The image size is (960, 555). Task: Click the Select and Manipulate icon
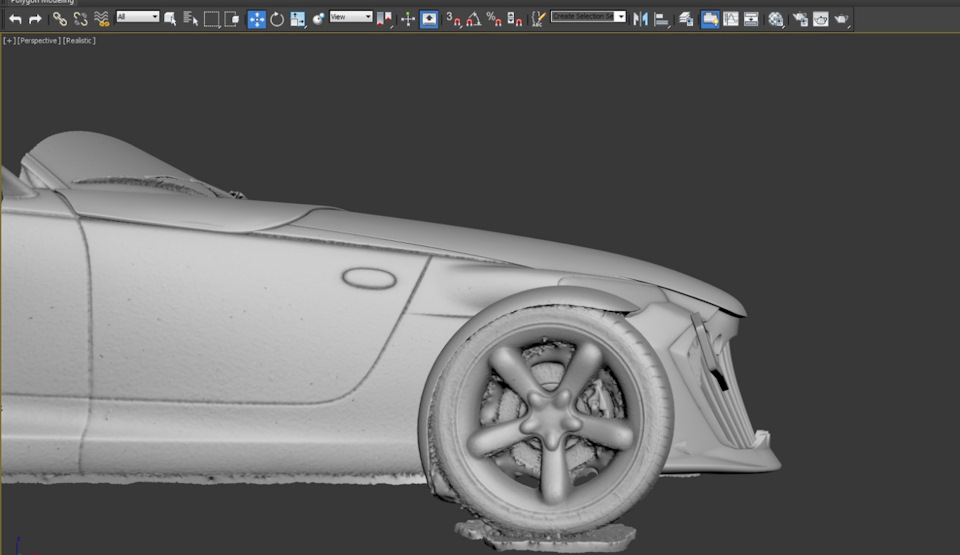click(x=408, y=19)
